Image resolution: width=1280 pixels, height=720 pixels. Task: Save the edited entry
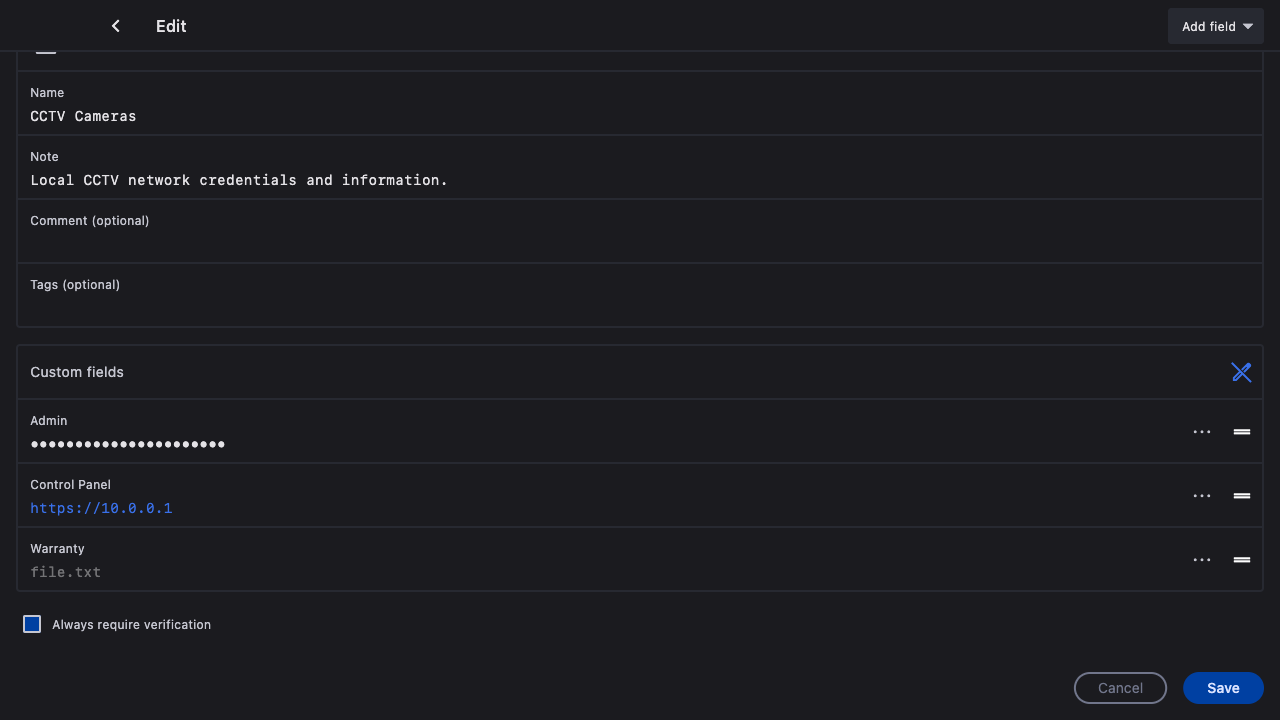click(x=1223, y=688)
